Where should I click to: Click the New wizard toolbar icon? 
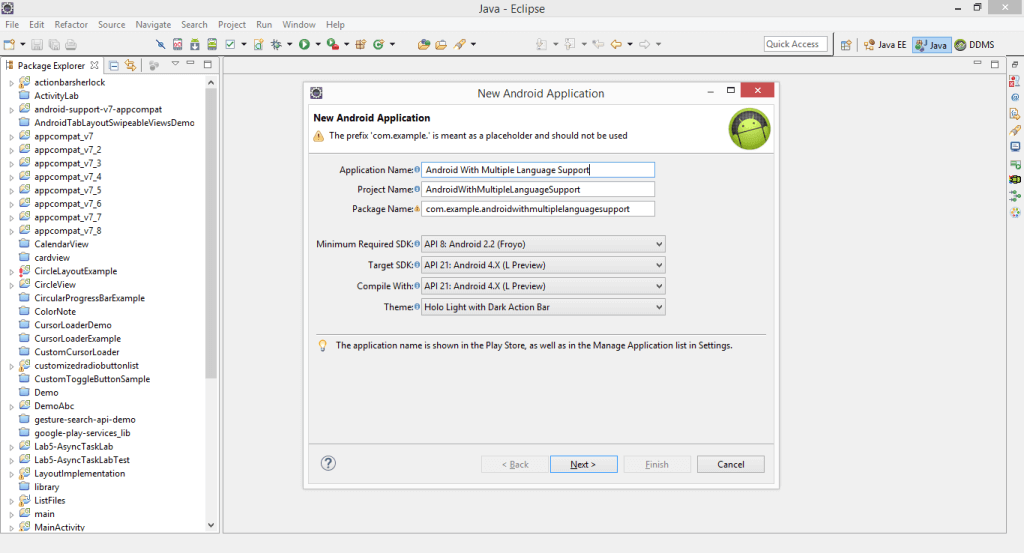click(x=9, y=44)
